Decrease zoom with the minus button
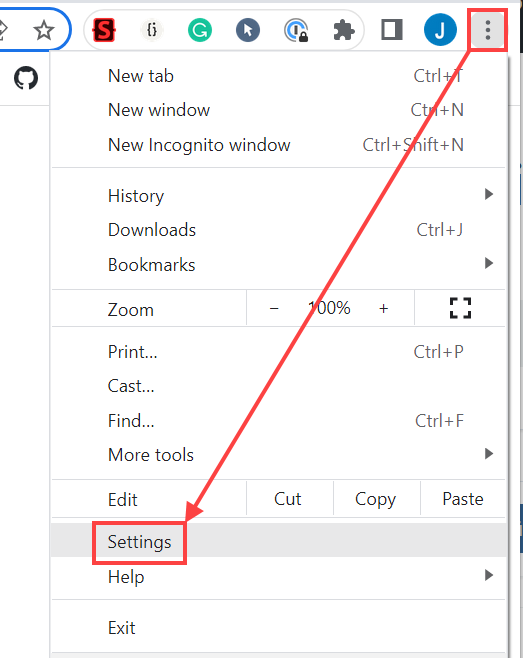The width and height of the screenshot is (523, 658). pyautogui.click(x=274, y=308)
